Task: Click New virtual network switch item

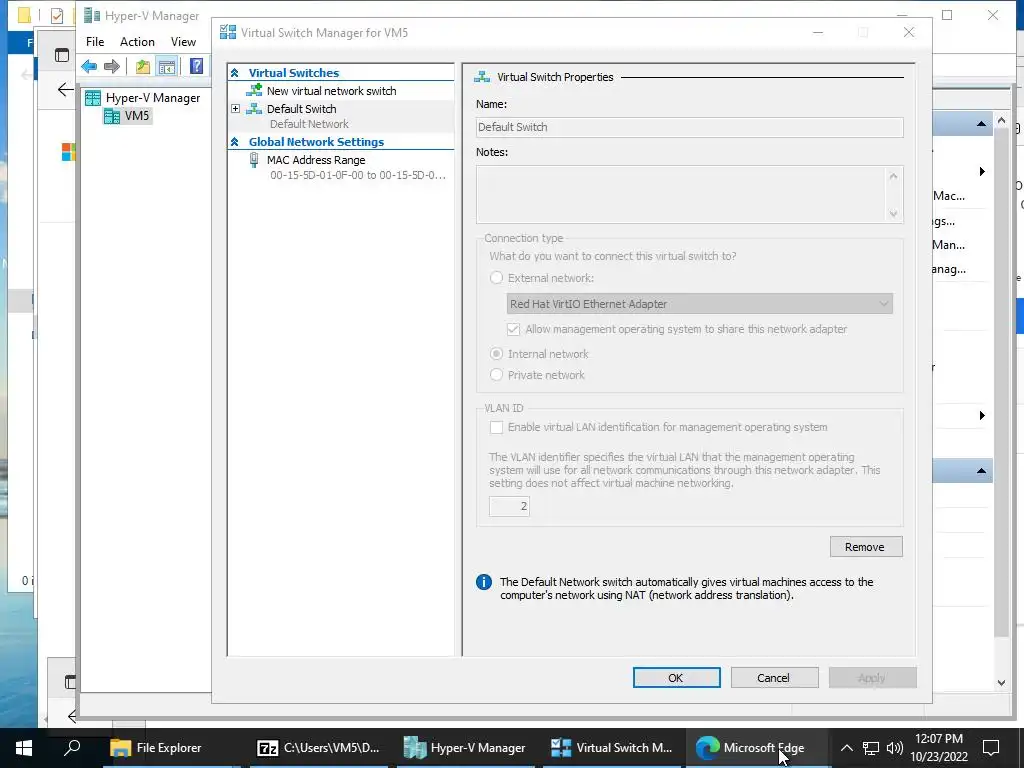Action: 331,91
